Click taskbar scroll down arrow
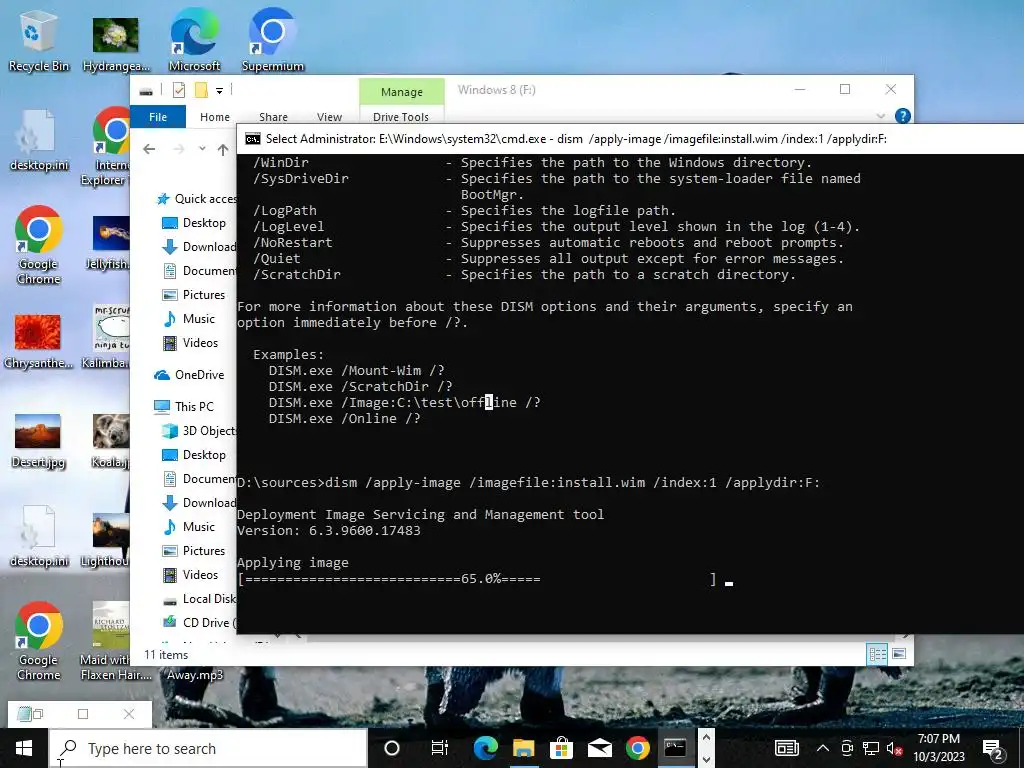1024x768 pixels. coord(706,759)
